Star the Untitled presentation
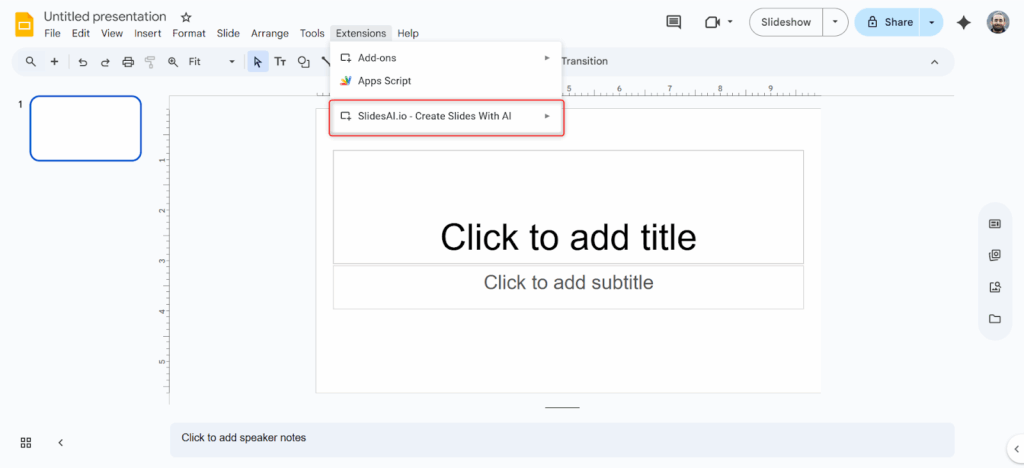1024x468 pixels. pos(186,17)
